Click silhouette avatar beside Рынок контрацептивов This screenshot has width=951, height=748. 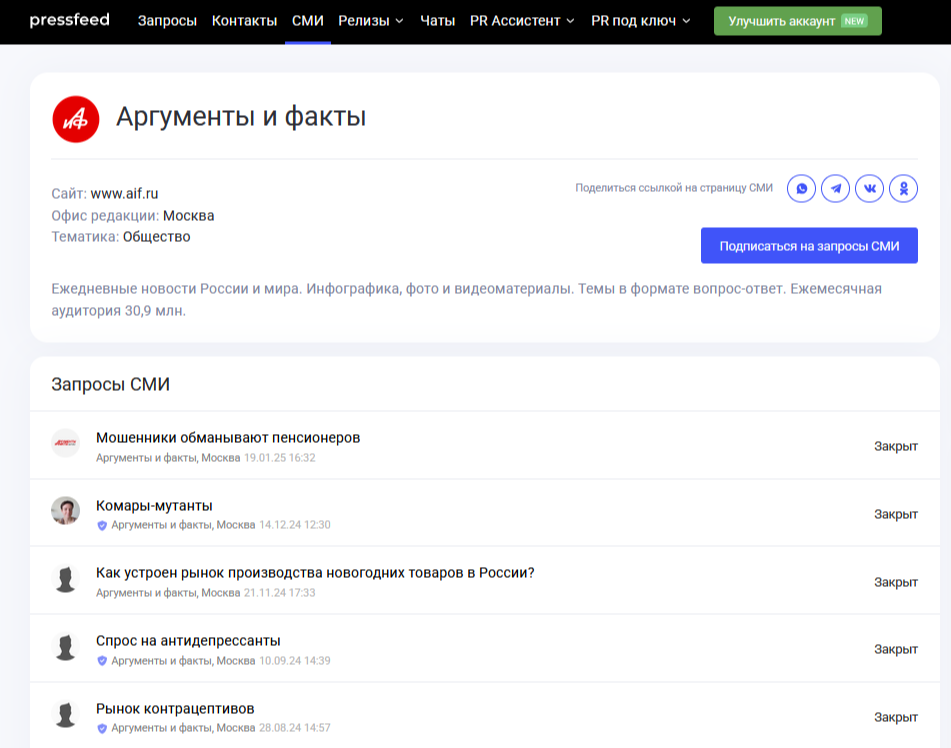[x=66, y=714]
